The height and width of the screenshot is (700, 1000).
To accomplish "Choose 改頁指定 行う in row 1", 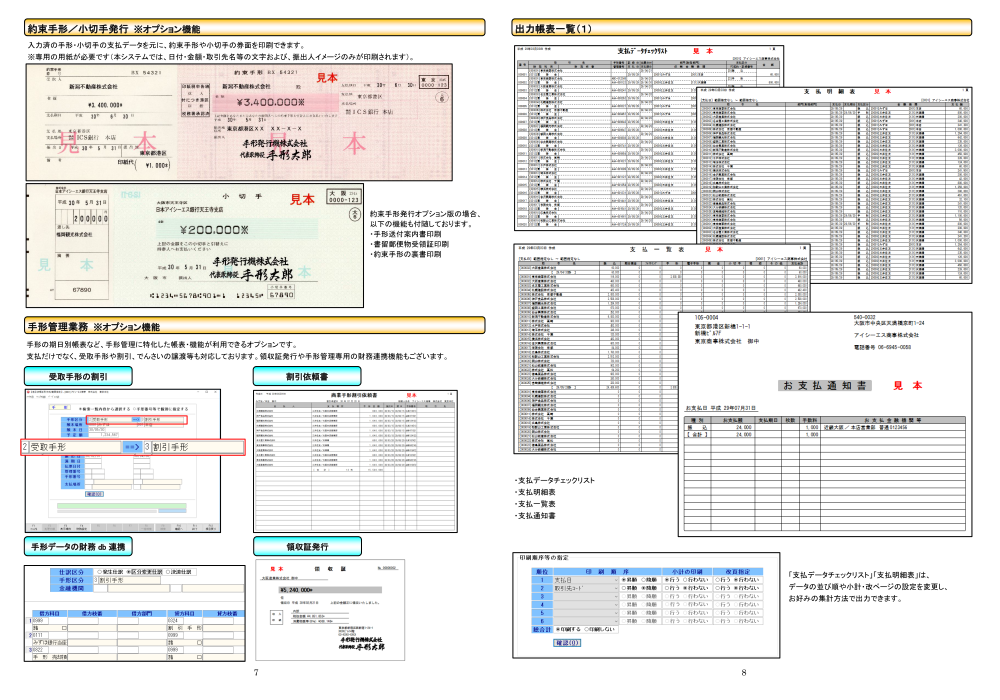I will pos(723,580).
